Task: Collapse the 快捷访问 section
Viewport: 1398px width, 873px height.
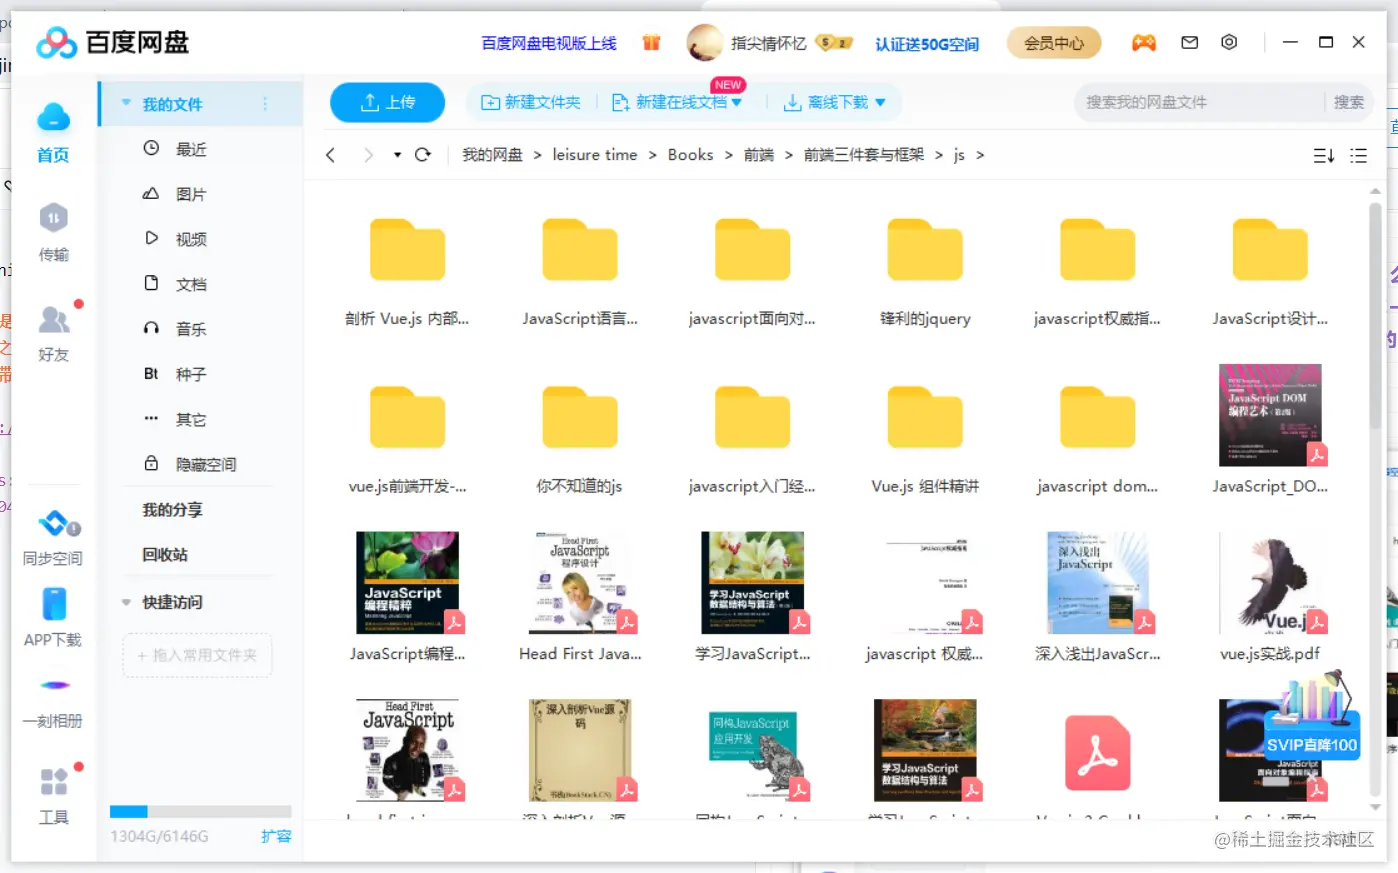Action: 126,602
